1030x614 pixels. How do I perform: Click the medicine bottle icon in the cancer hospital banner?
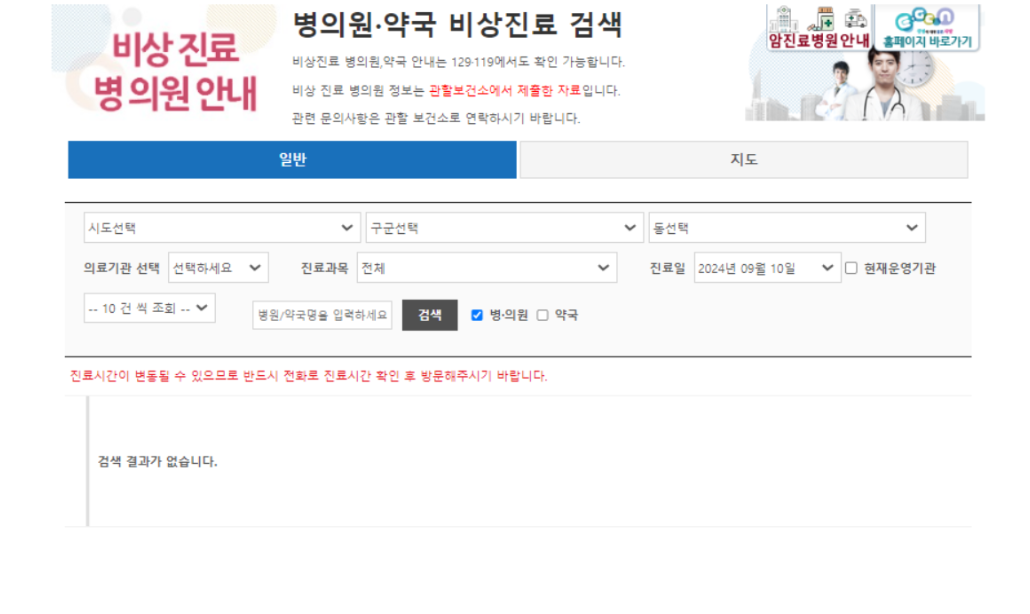pyautogui.click(x=824, y=19)
